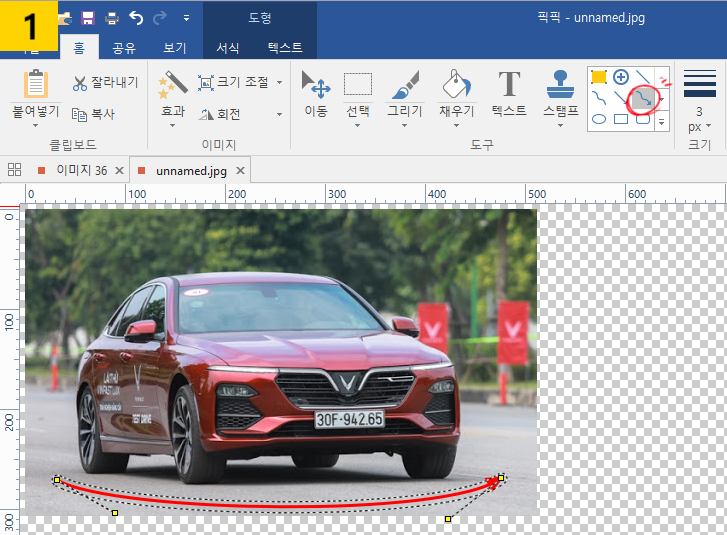Click the lower-left curve control point handle

click(x=115, y=513)
